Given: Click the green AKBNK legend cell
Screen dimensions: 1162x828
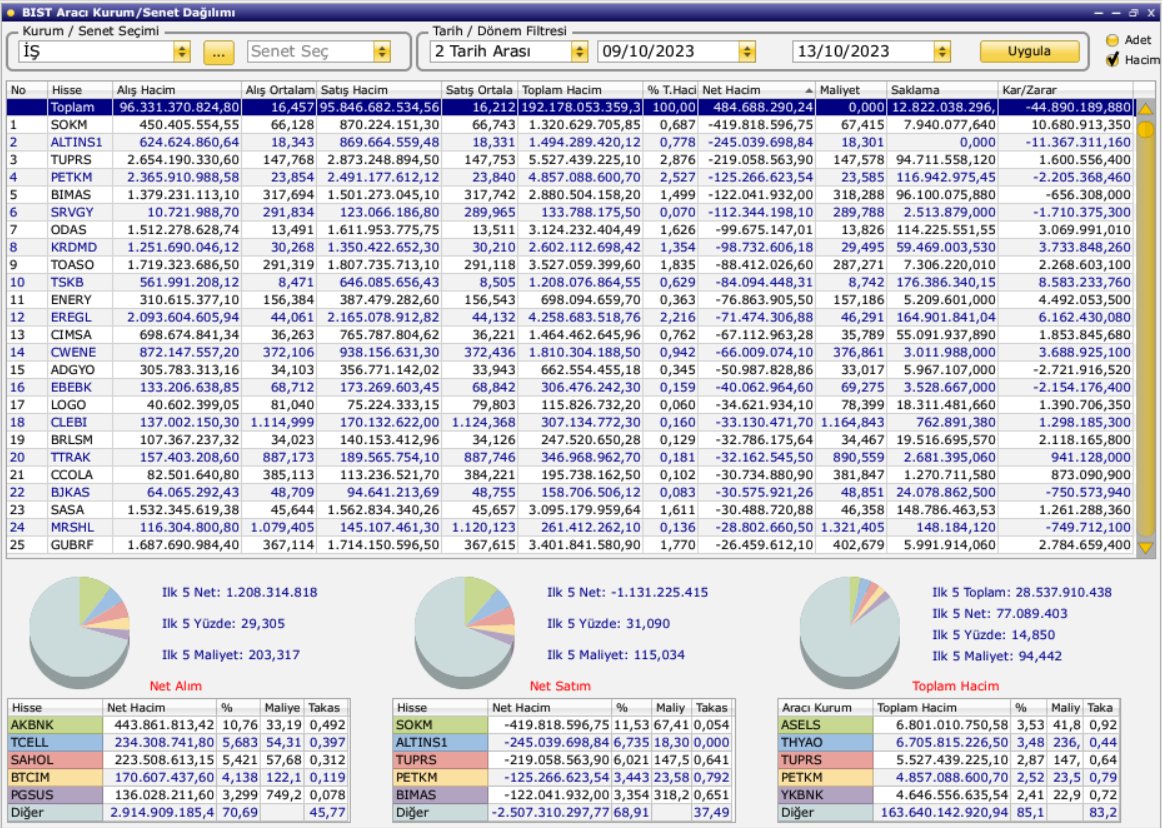Looking at the screenshot, I should coord(56,725).
